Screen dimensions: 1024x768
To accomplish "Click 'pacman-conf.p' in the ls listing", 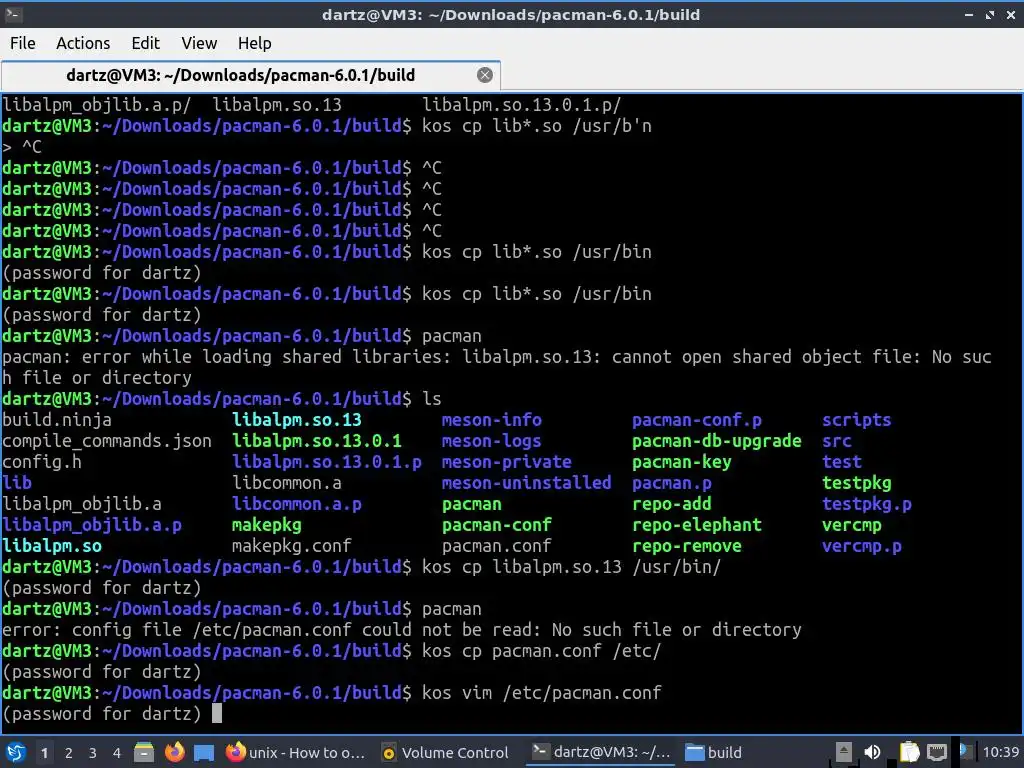I will click(x=697, y=420).
